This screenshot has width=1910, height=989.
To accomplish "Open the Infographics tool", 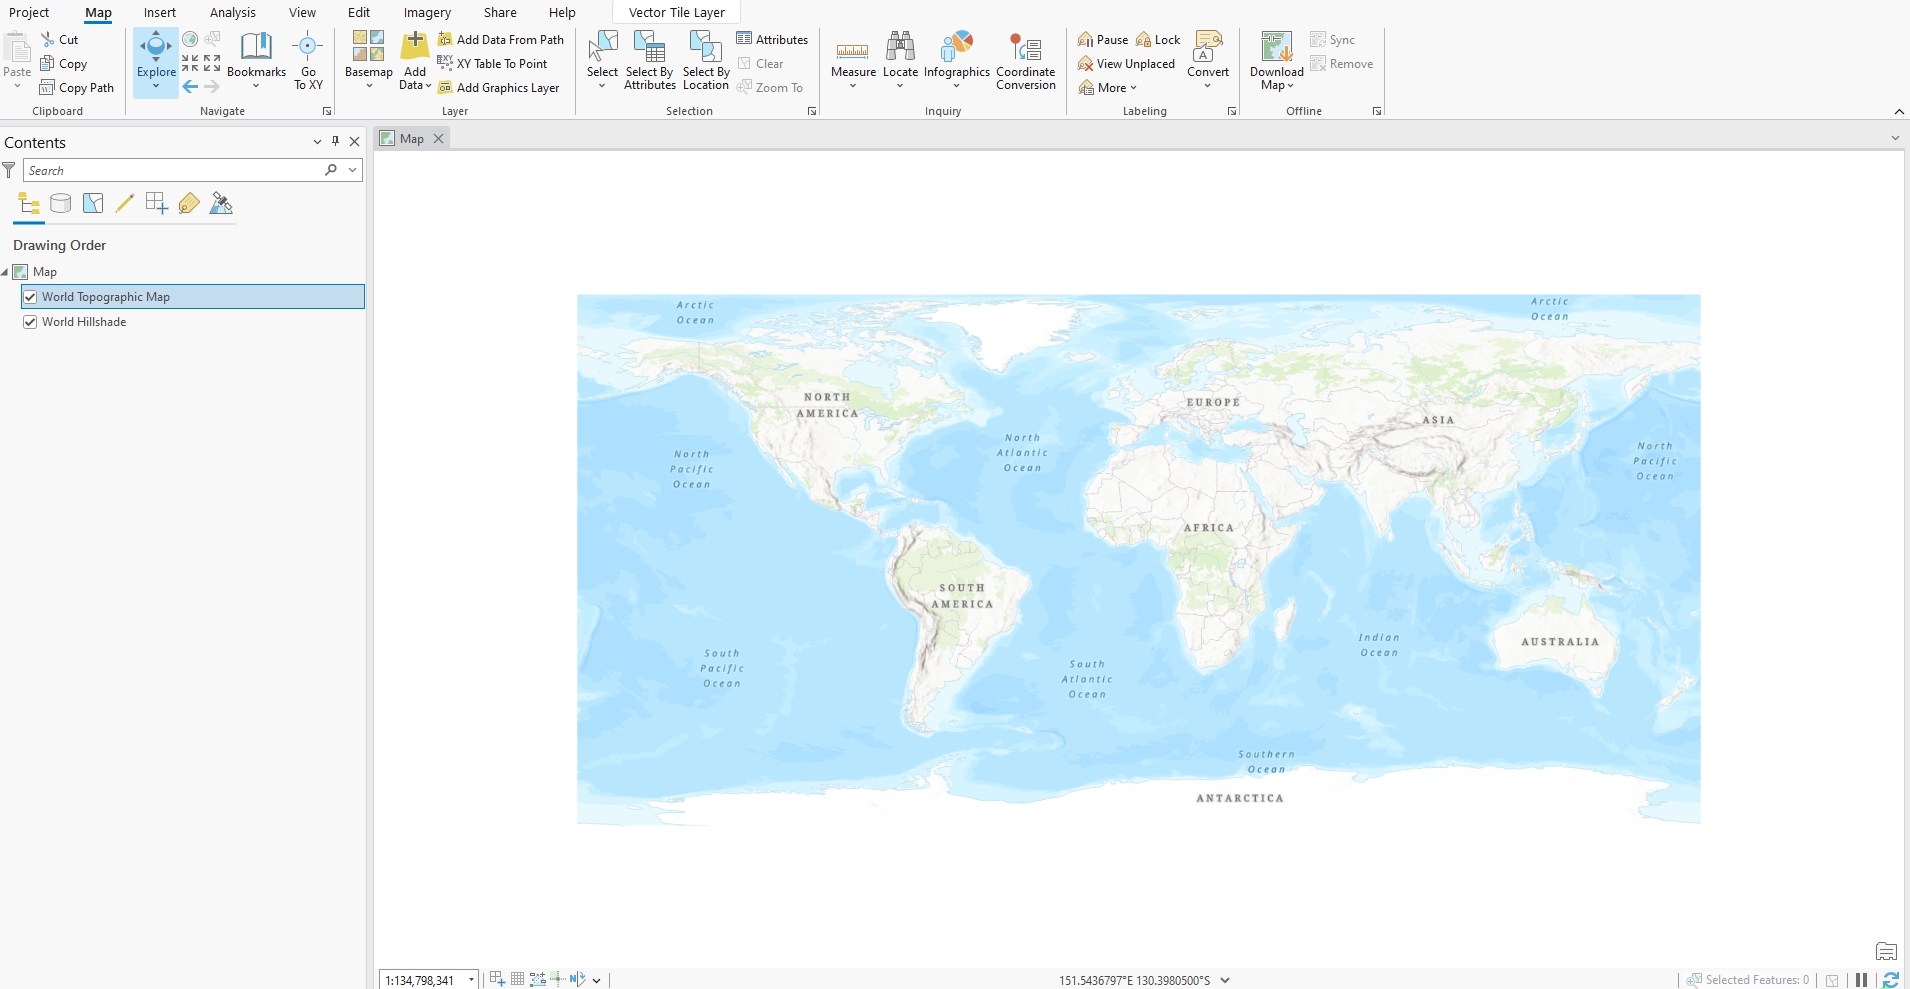I will (956, 50).
